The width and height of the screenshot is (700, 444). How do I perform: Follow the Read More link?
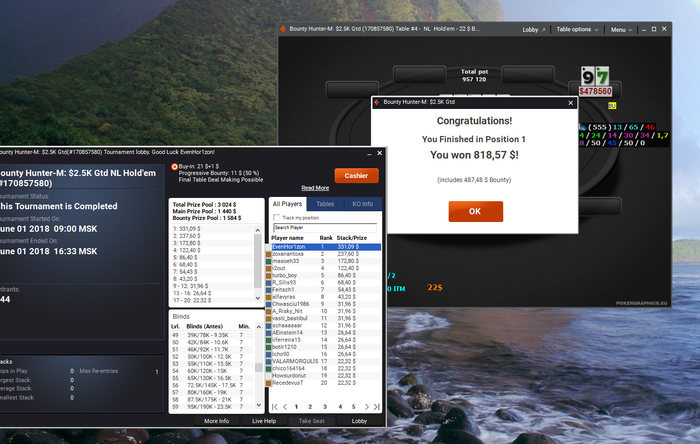click(315, 188)
